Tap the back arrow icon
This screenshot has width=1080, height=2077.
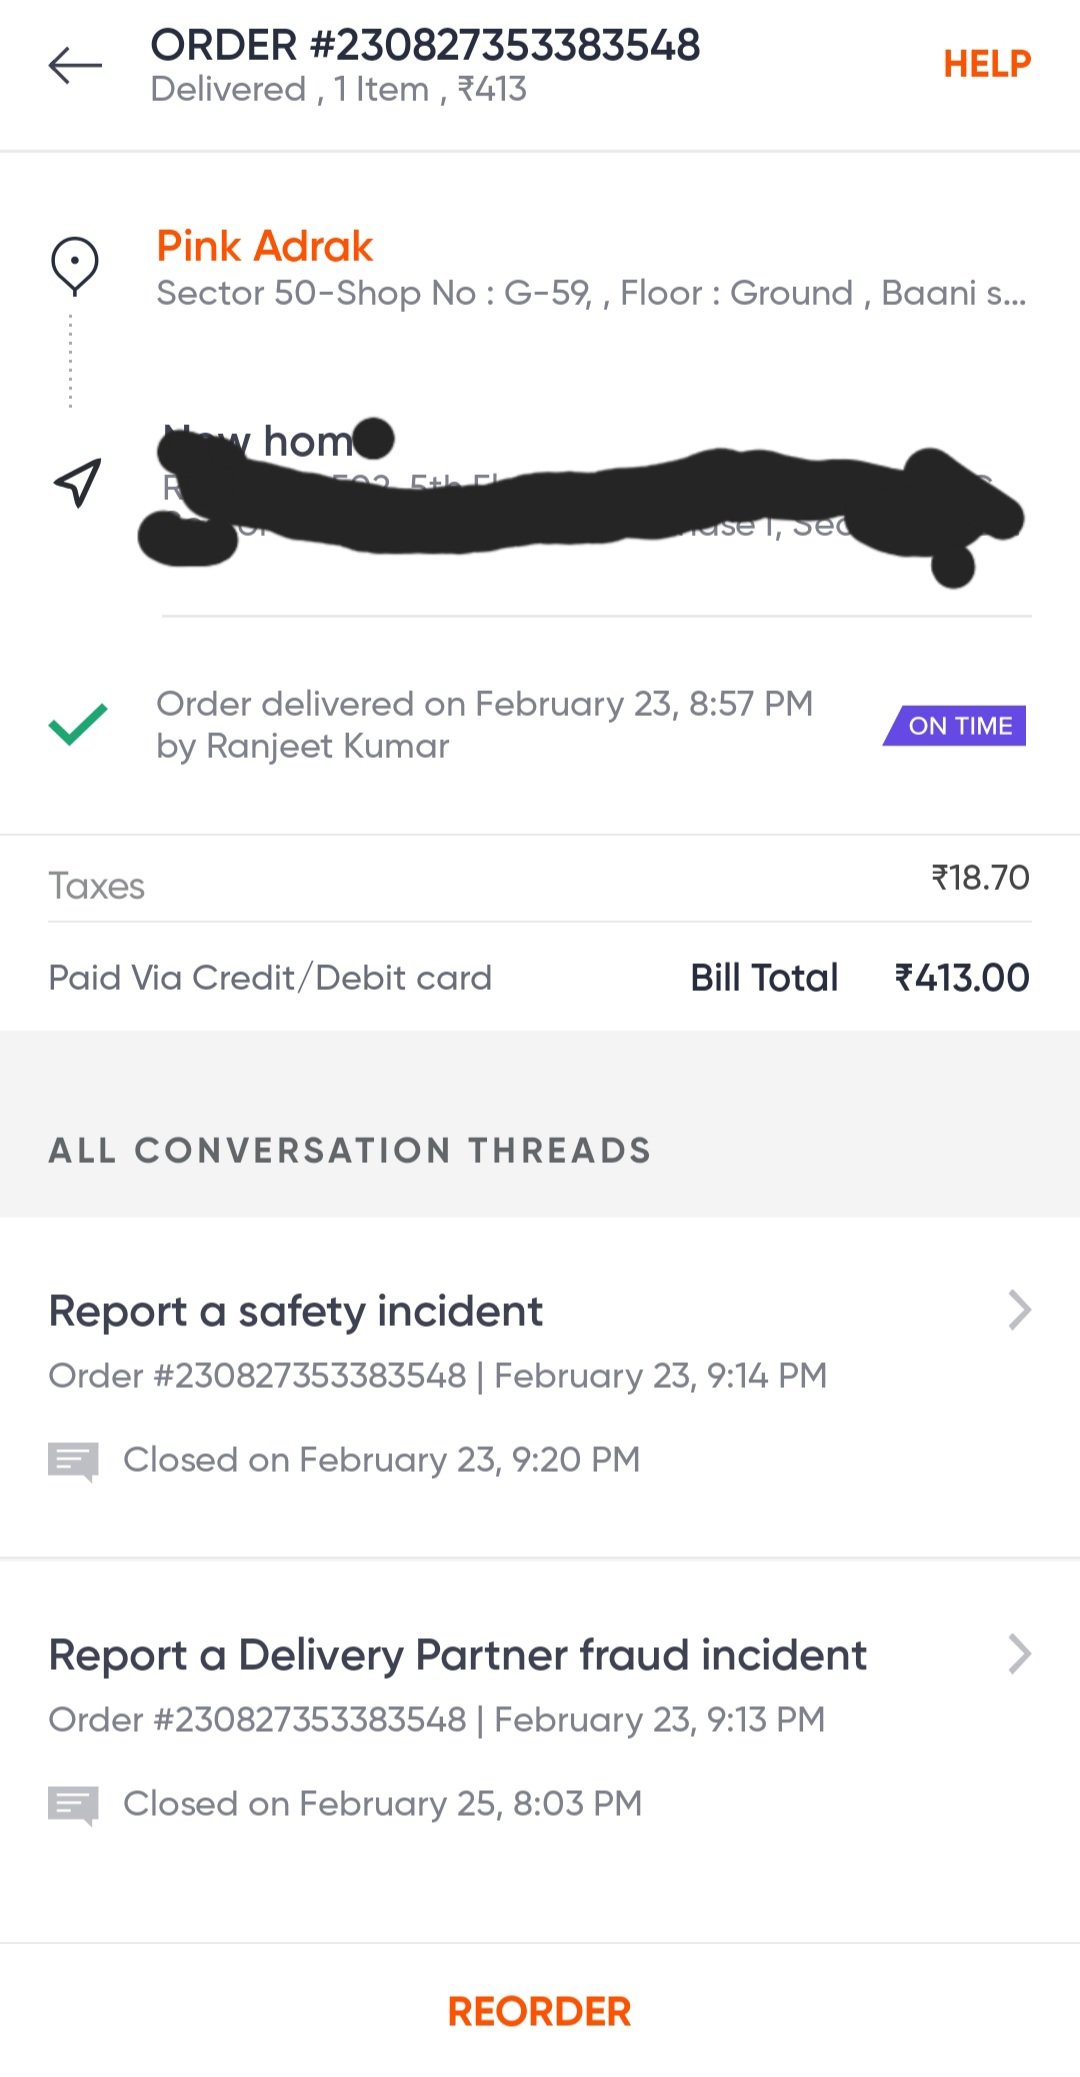pos(75,66)
